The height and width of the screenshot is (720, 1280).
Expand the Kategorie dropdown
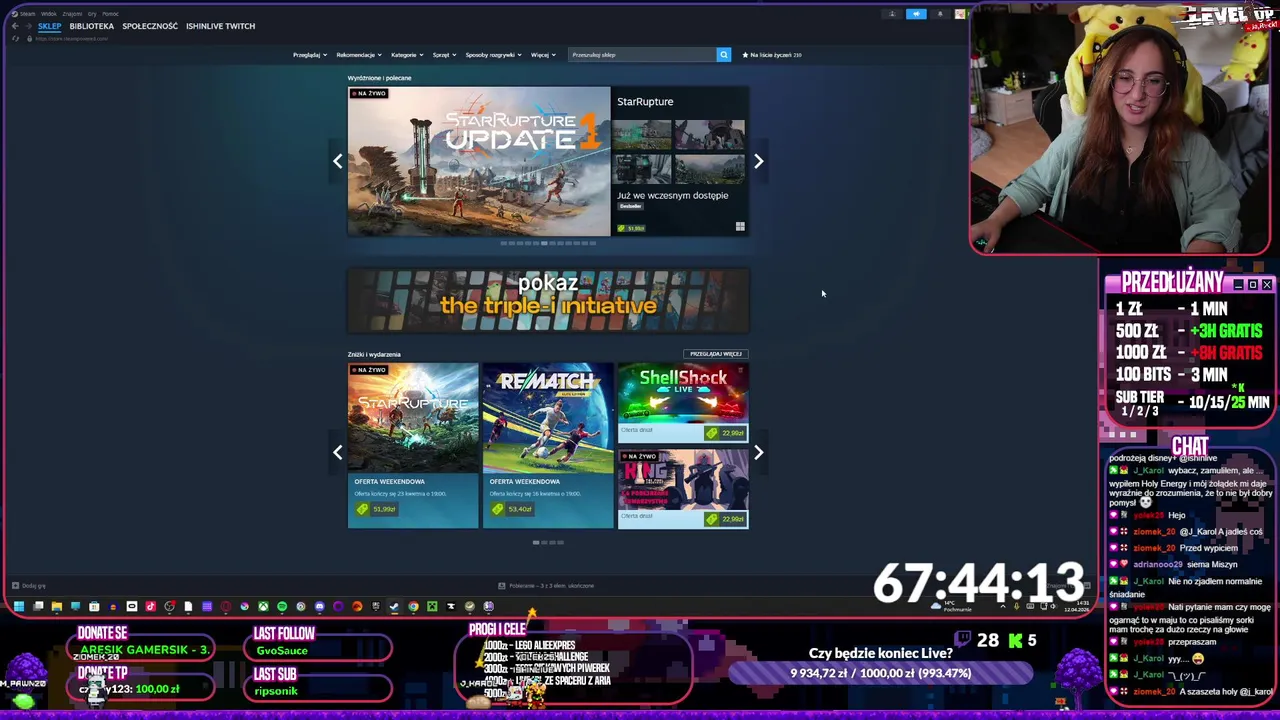pyautogui.click(x=406, y=55)
